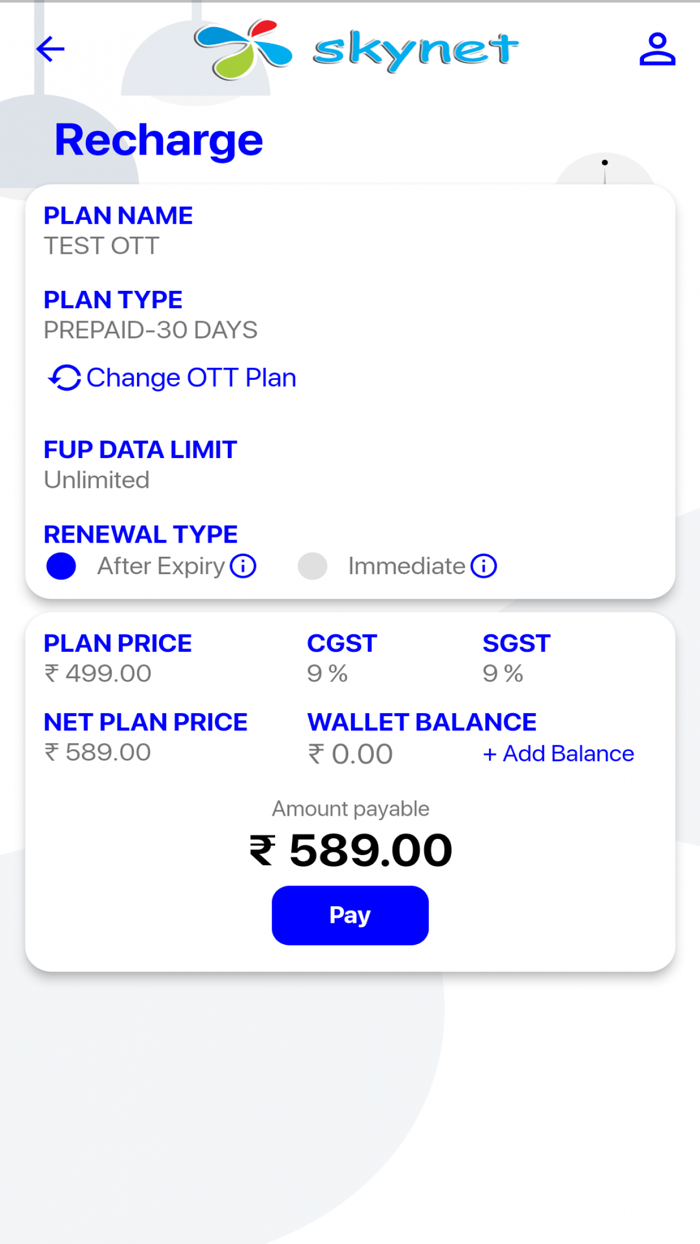Open the profile icon at top right
The height and width of the screenshot is (1244, 700).
[x=657, y=49]
